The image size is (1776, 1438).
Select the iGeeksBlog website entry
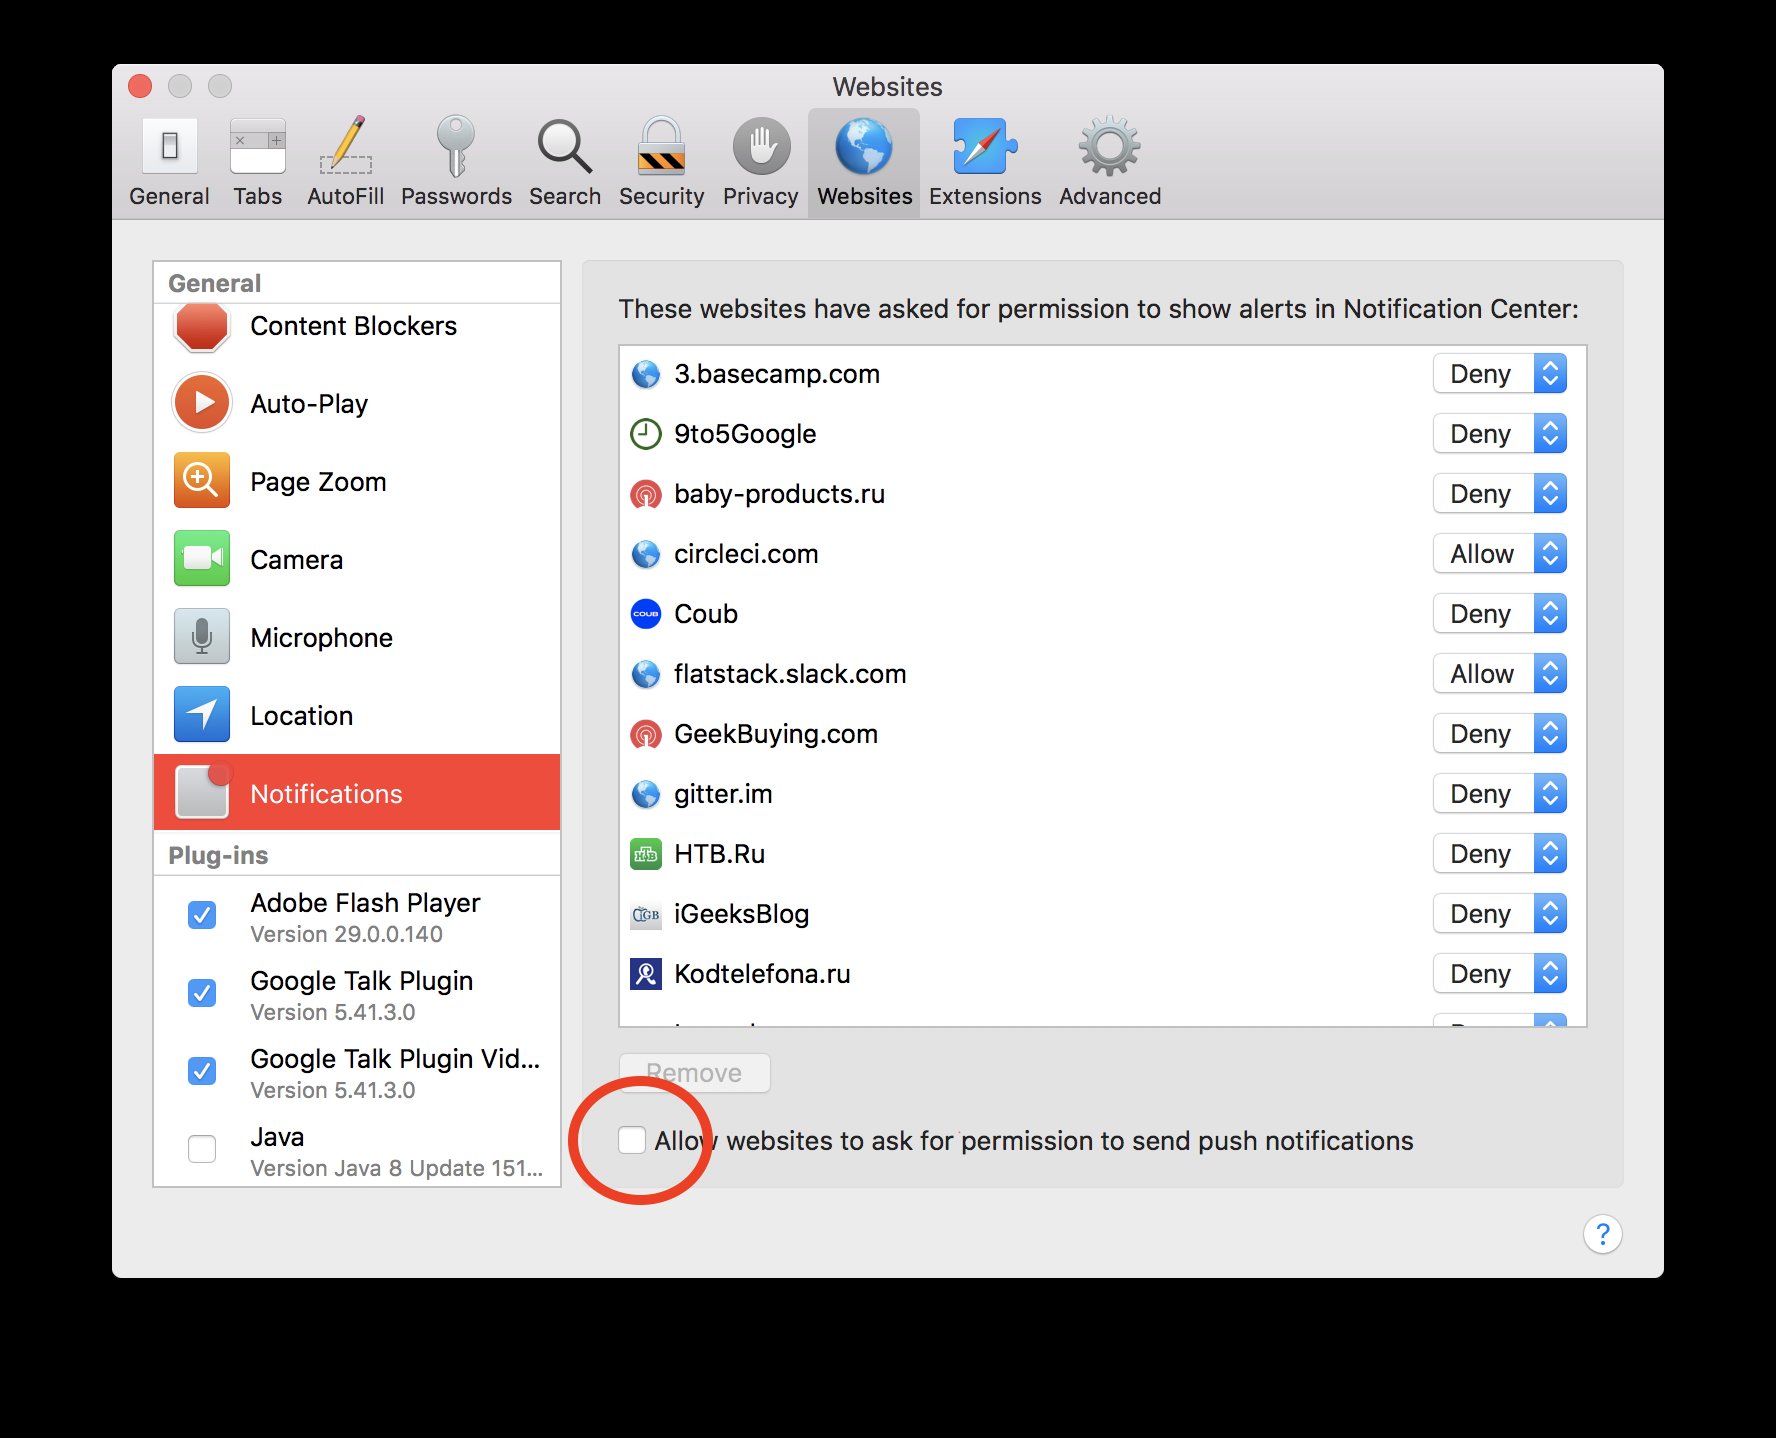coord(1103,914)
